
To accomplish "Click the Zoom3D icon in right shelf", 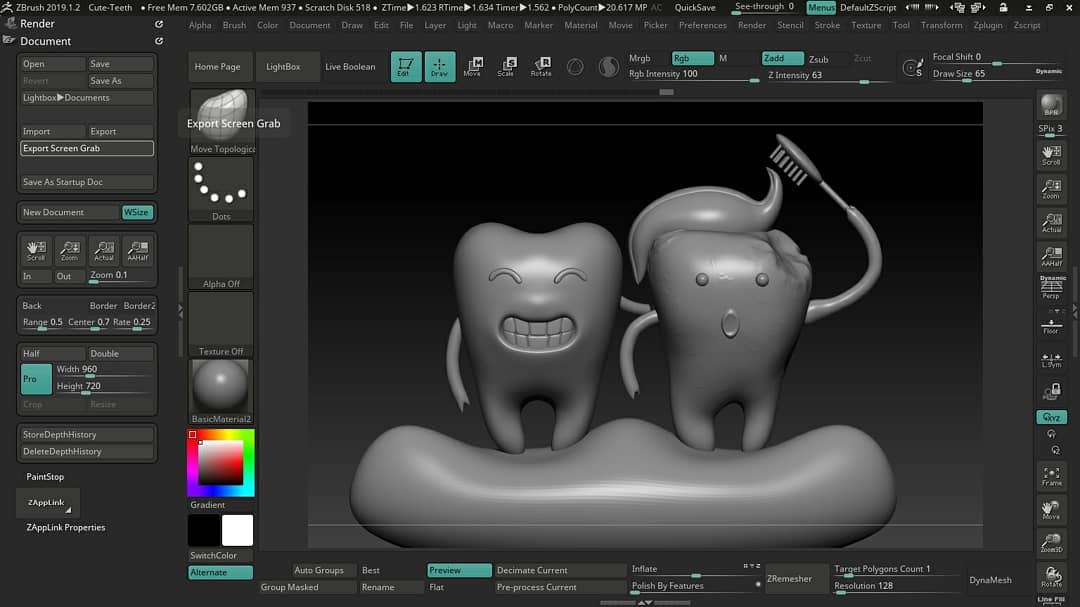I will (1051, 543).
